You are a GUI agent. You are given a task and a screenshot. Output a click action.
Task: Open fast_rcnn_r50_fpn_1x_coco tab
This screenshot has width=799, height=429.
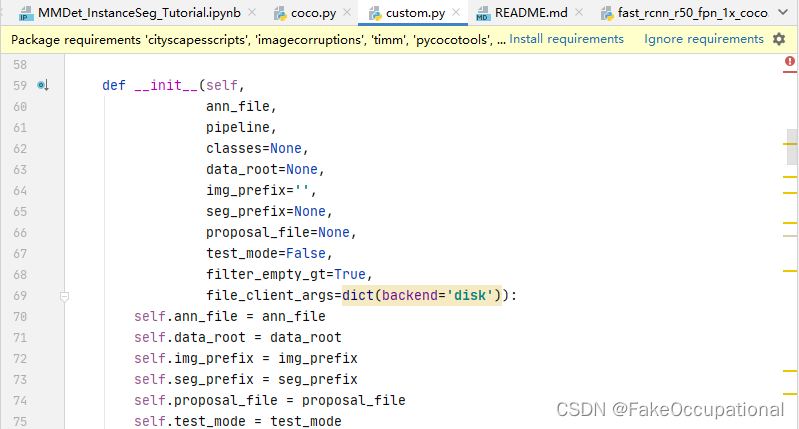pos(693,13)
